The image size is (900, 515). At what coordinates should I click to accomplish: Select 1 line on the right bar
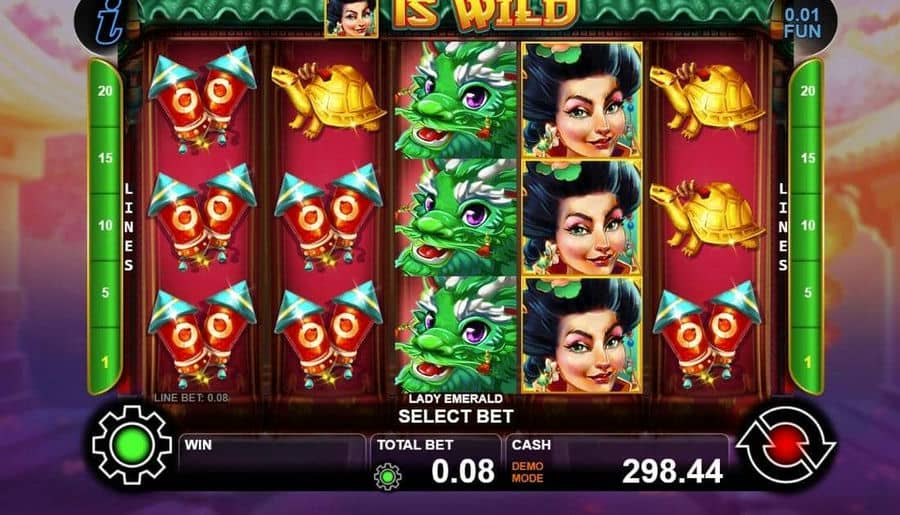point(808,362)
